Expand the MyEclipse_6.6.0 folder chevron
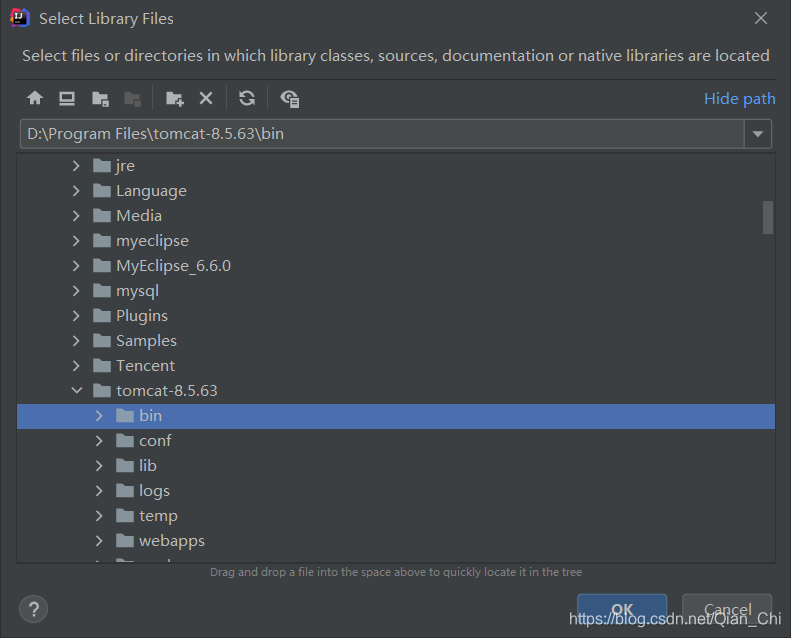This screenshot has width=791, height=638. tap(76, 266)
